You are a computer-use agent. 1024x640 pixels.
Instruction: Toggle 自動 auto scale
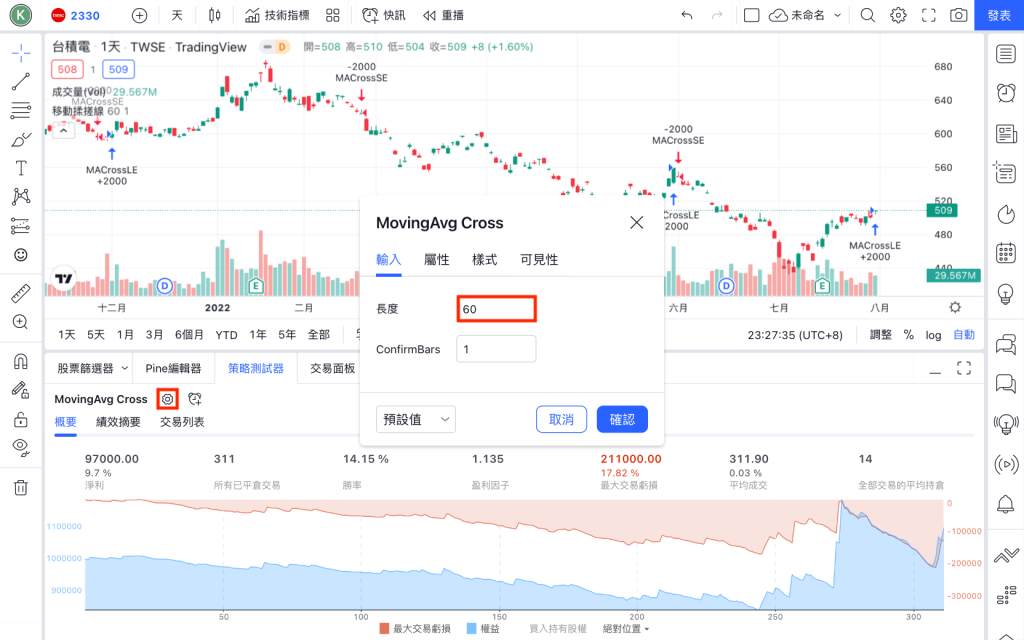[x=964, y=335]
